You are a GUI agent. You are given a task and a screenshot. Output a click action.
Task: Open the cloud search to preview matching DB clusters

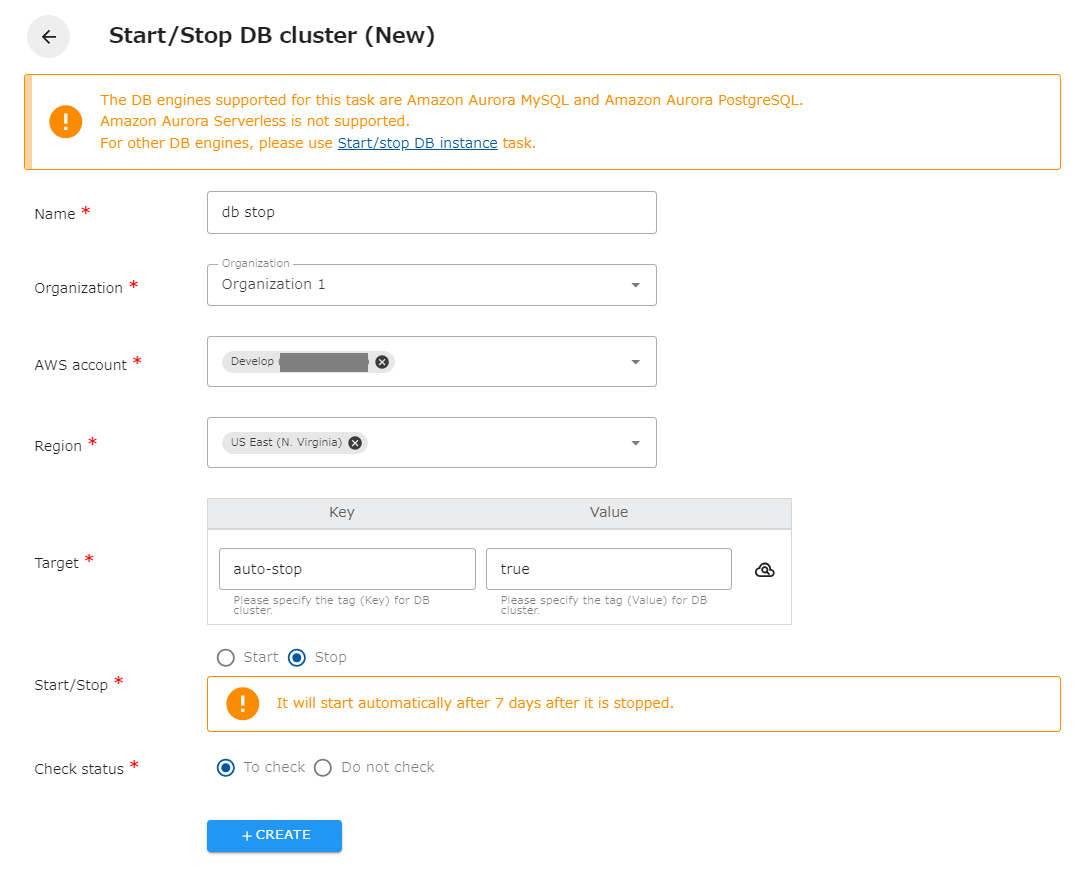(x=765, y=569)
